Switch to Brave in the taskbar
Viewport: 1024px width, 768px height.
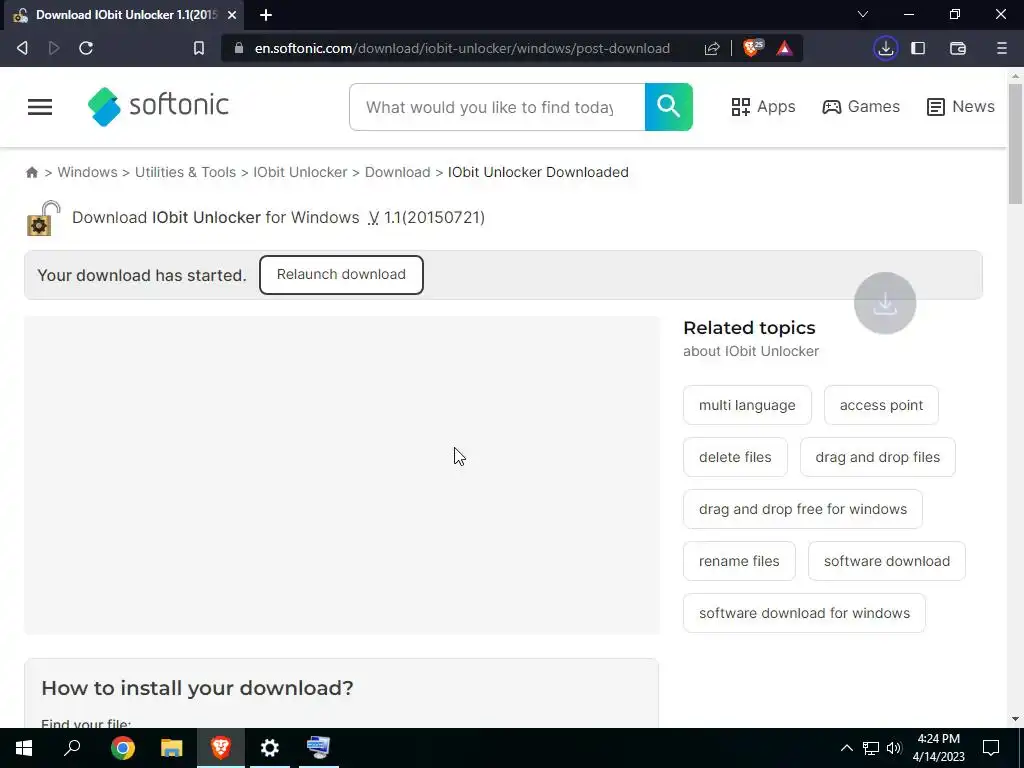click(x=221, y=748)
